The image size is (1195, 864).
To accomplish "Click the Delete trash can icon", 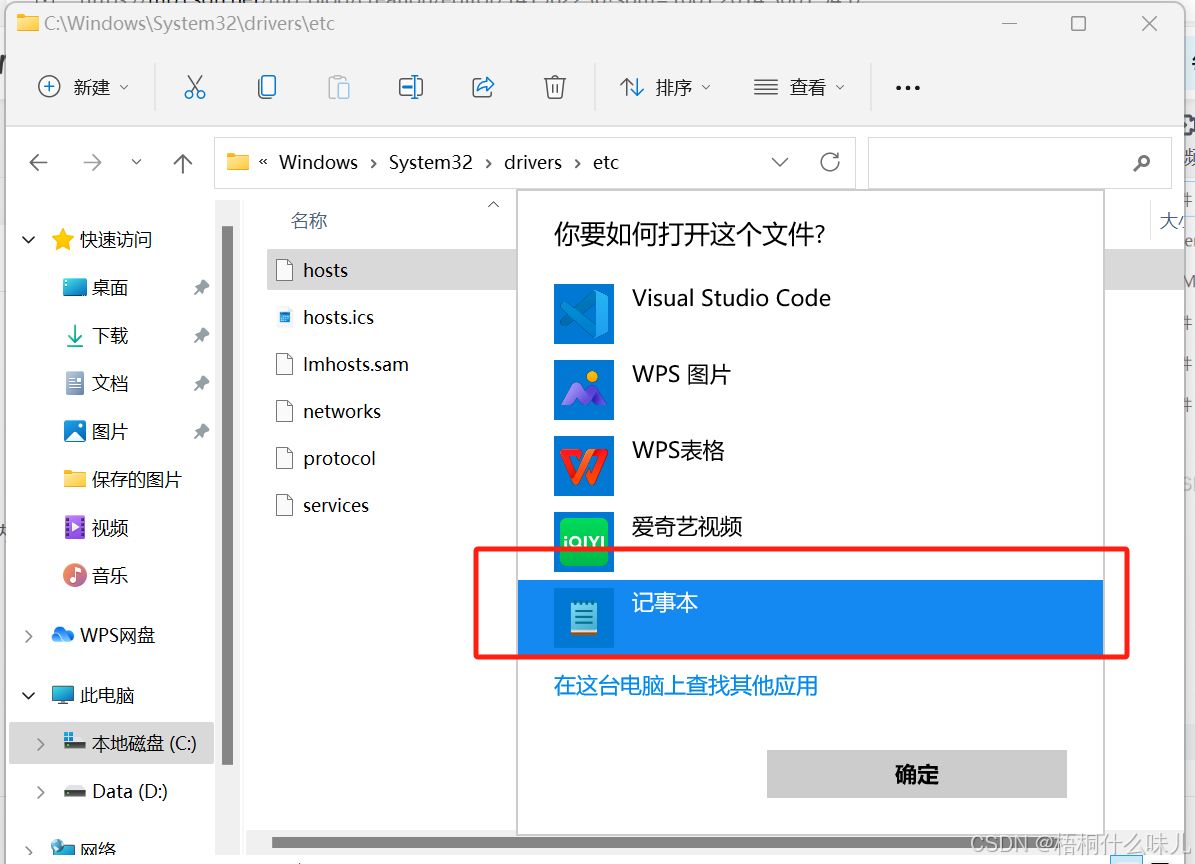I will (x=555, y=88).
